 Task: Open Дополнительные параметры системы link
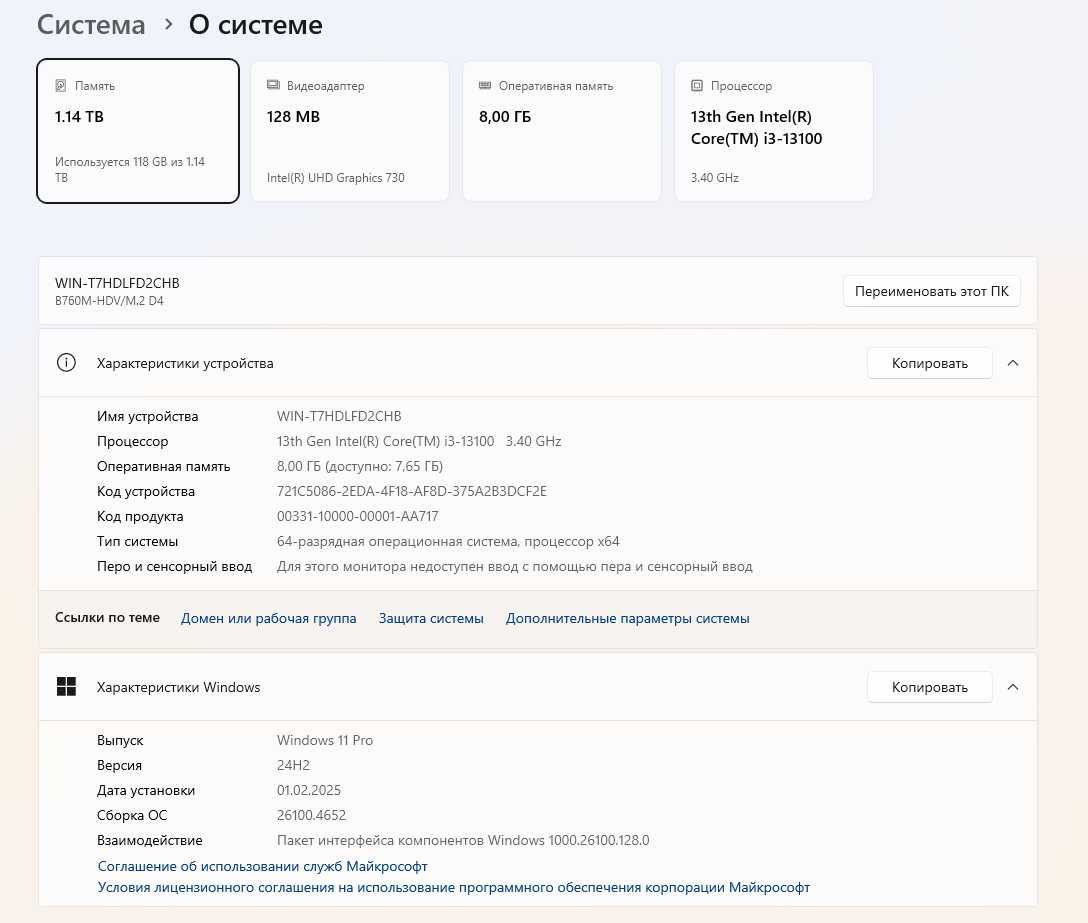[x=627, y=618]
